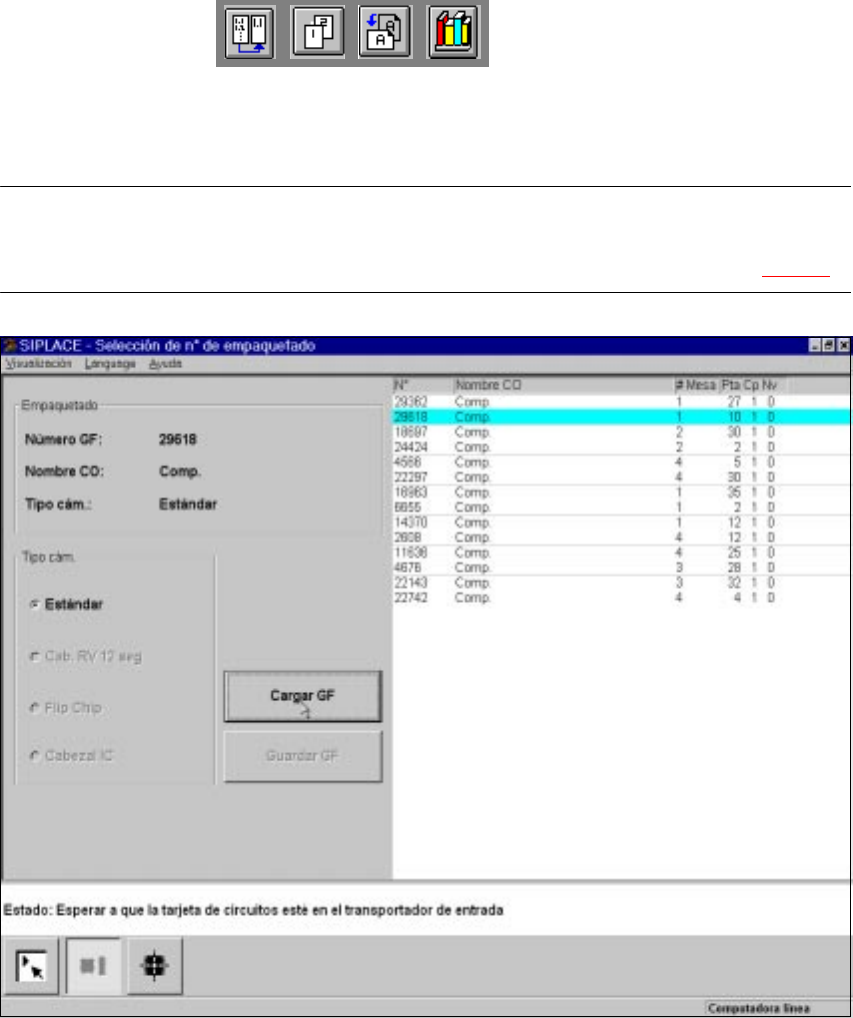This screenshot has width=853, height=1018.
Task: Open the Visualización menu
Action: (x=38, y=364)
